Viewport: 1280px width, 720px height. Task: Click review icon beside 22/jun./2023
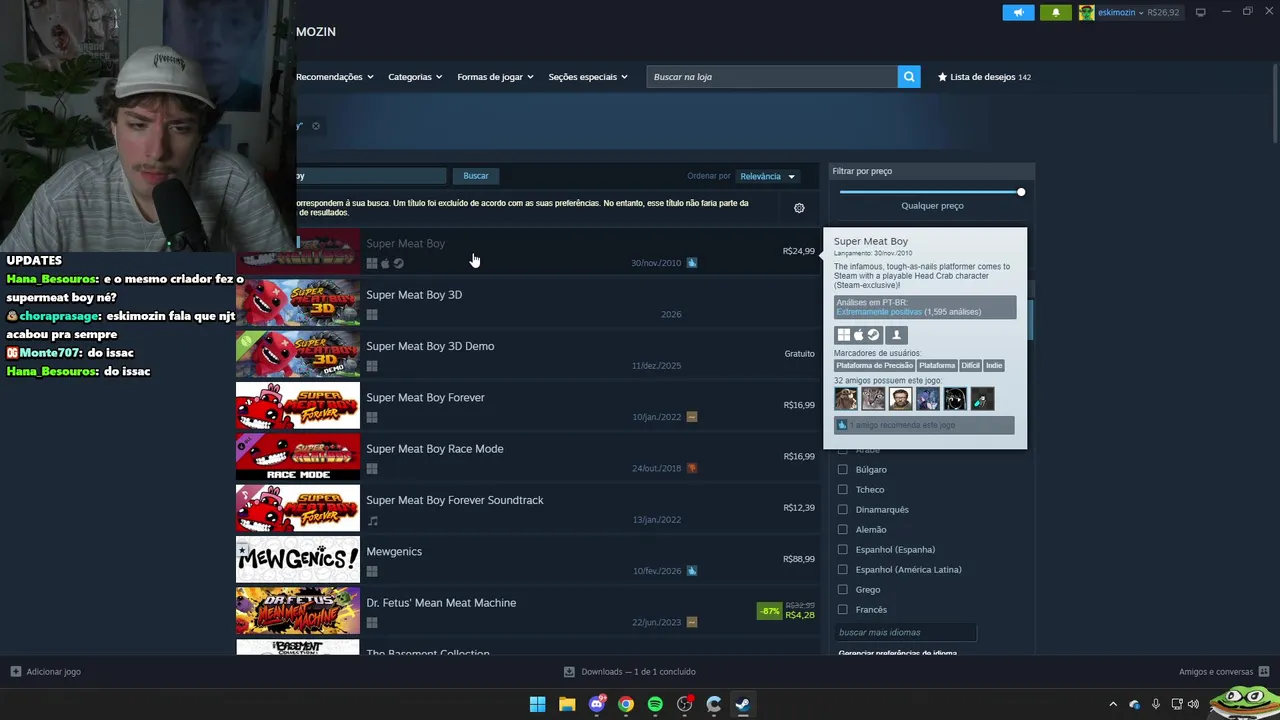click(692, 622)
